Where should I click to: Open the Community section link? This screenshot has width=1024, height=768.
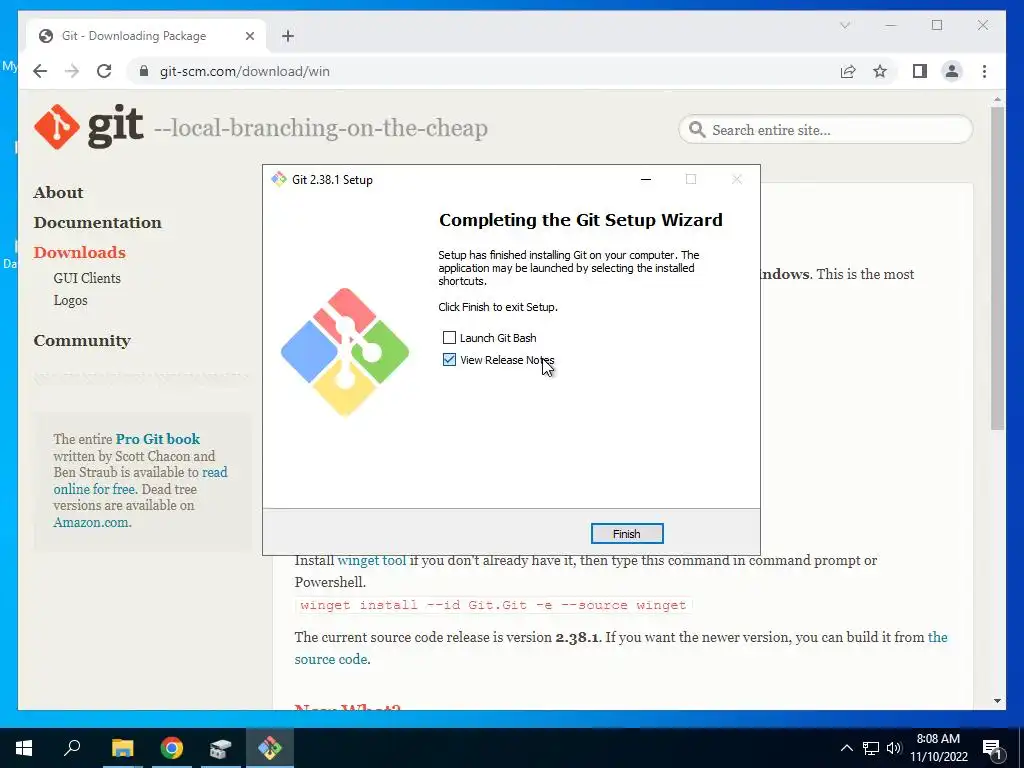tap(82, 341)
